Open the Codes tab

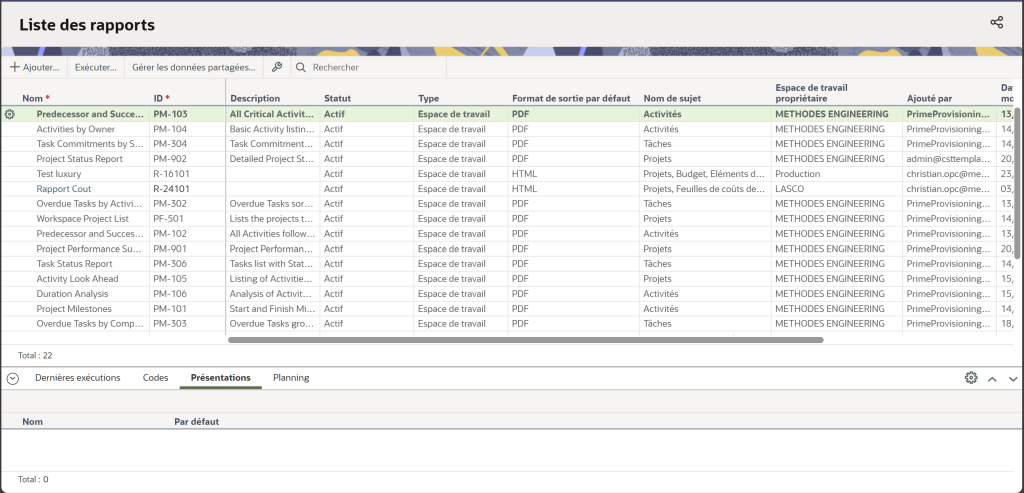coord(155,378)
